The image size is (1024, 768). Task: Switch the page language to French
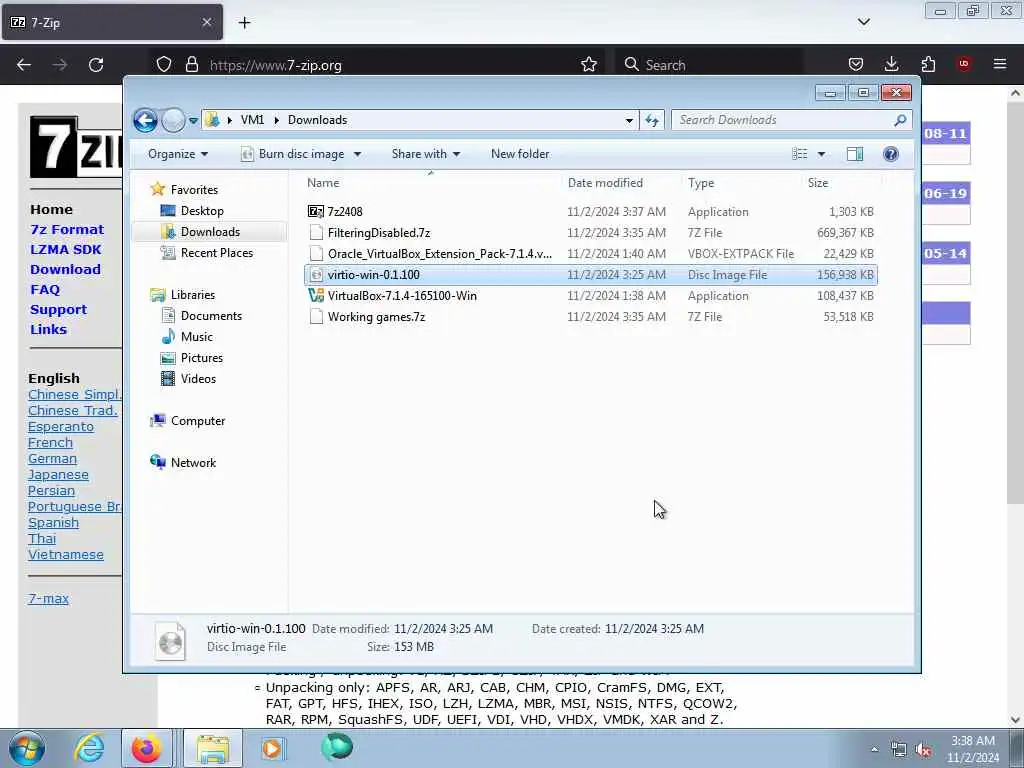point(50,443)
